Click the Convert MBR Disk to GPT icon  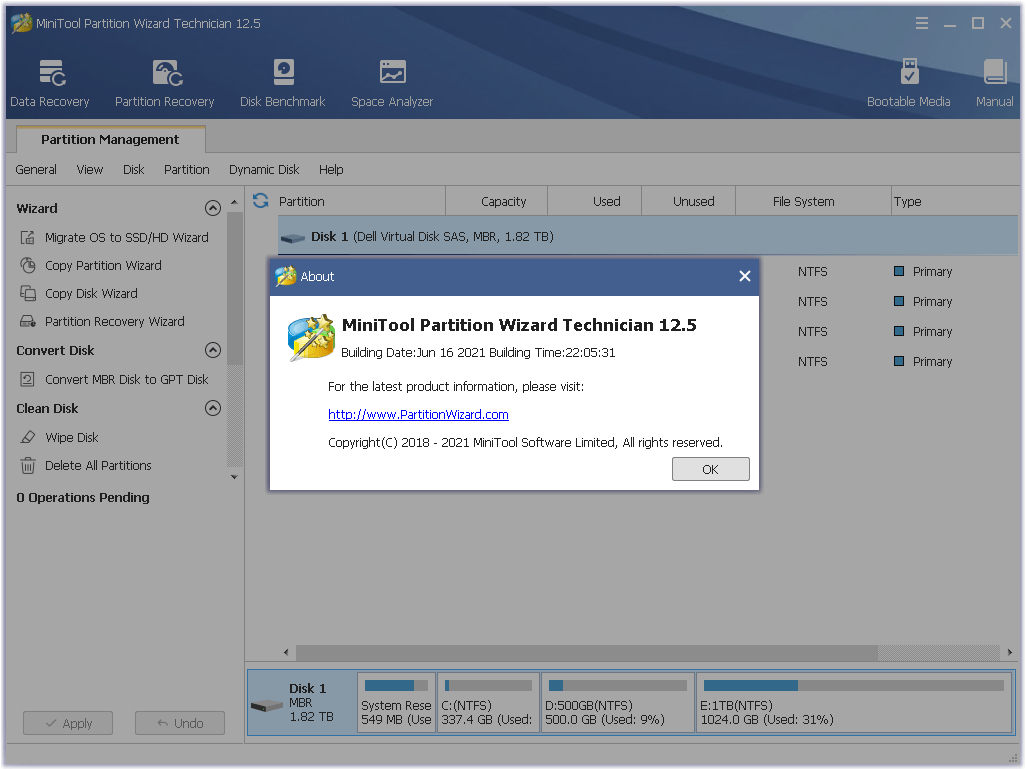[x=28, y=379]
